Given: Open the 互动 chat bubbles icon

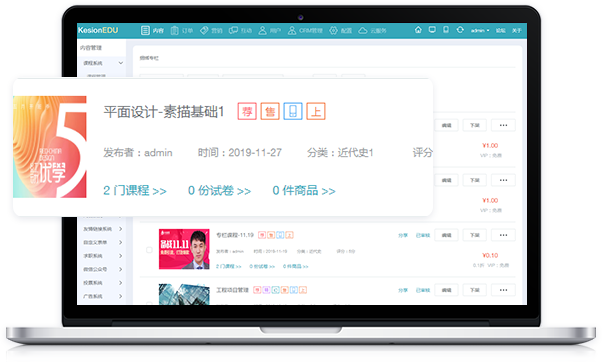Looking at the screenshot, I should click(233, 30).
